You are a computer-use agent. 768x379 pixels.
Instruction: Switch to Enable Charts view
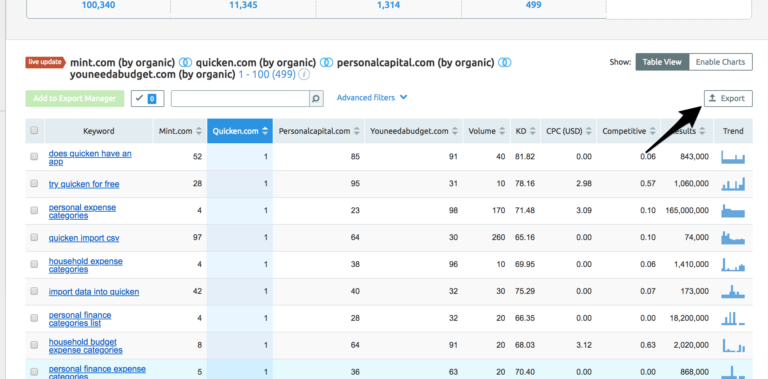point(720,62)
